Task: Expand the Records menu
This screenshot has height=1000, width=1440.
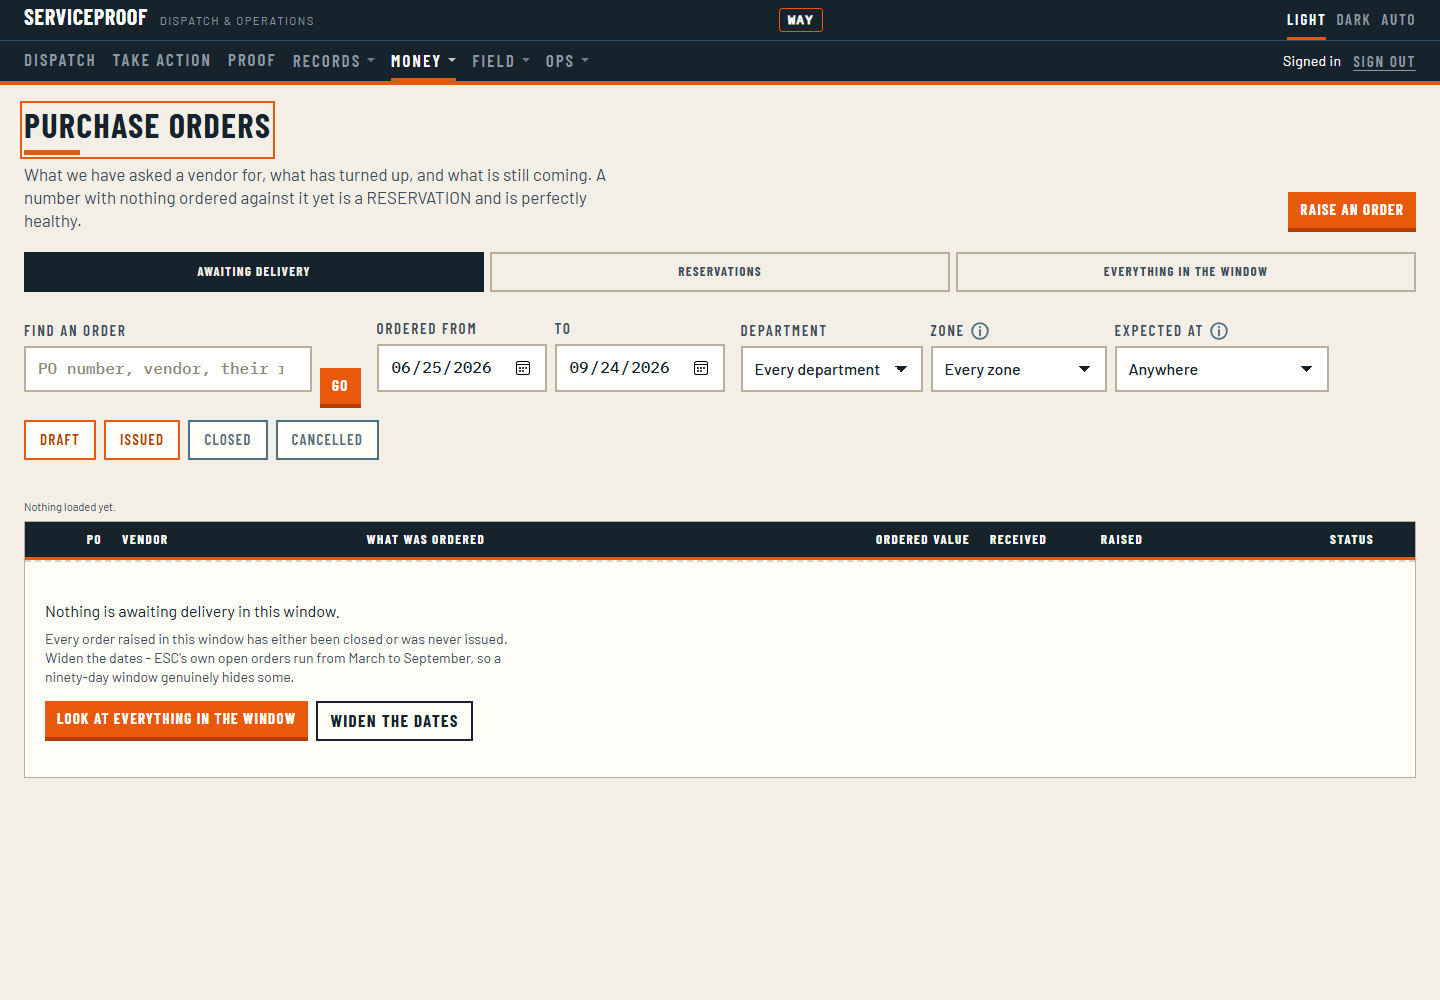Action: 334,61
